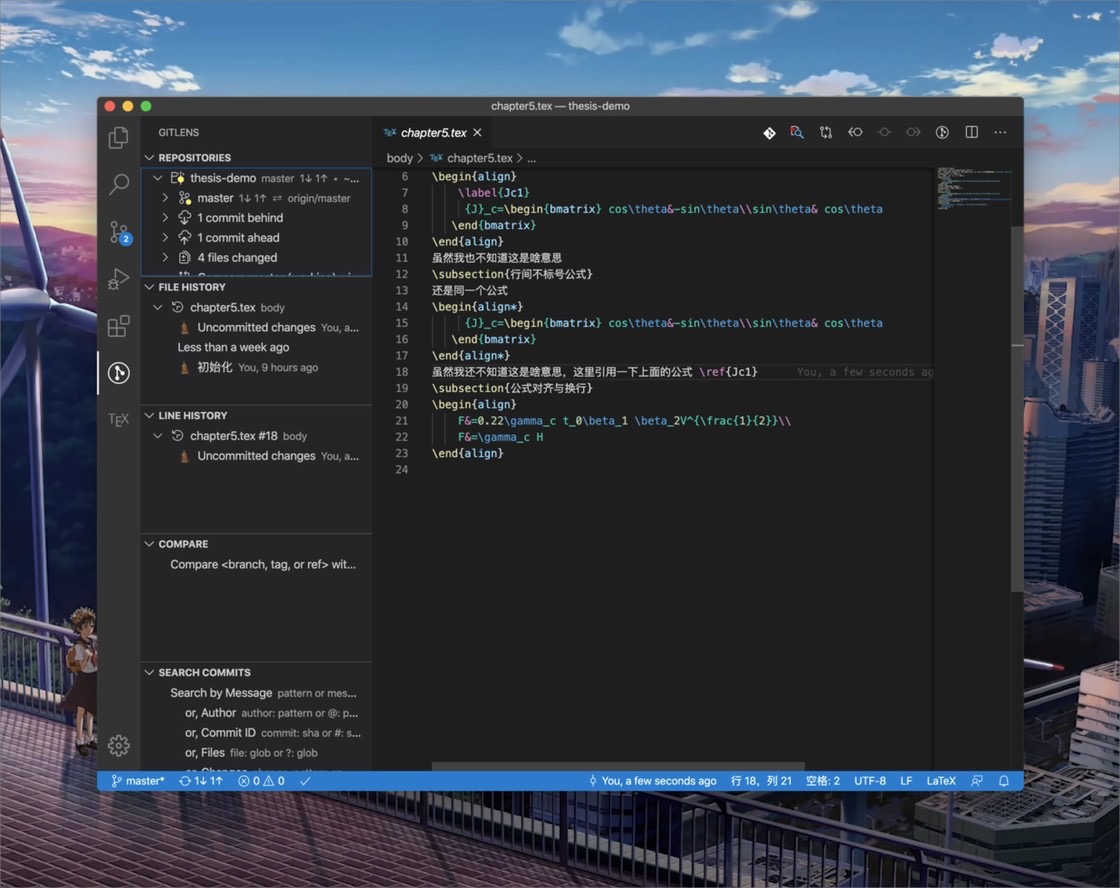Click the 行 18, 列 21 cursor position
Viewport: 1120px width, 888px height.
coord(761,781)
